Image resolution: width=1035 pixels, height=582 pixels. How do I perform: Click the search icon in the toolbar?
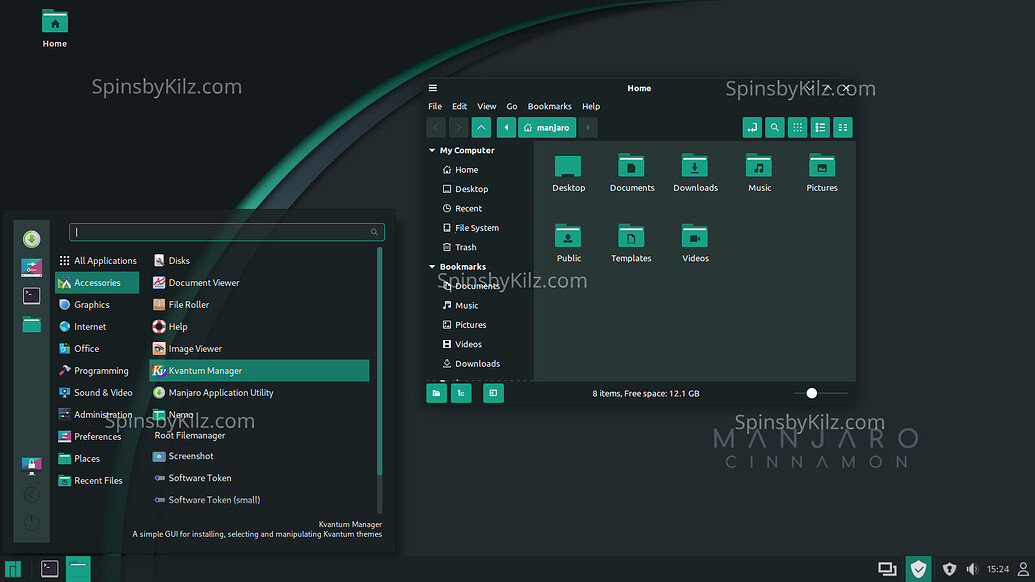(x=774, y=127)
